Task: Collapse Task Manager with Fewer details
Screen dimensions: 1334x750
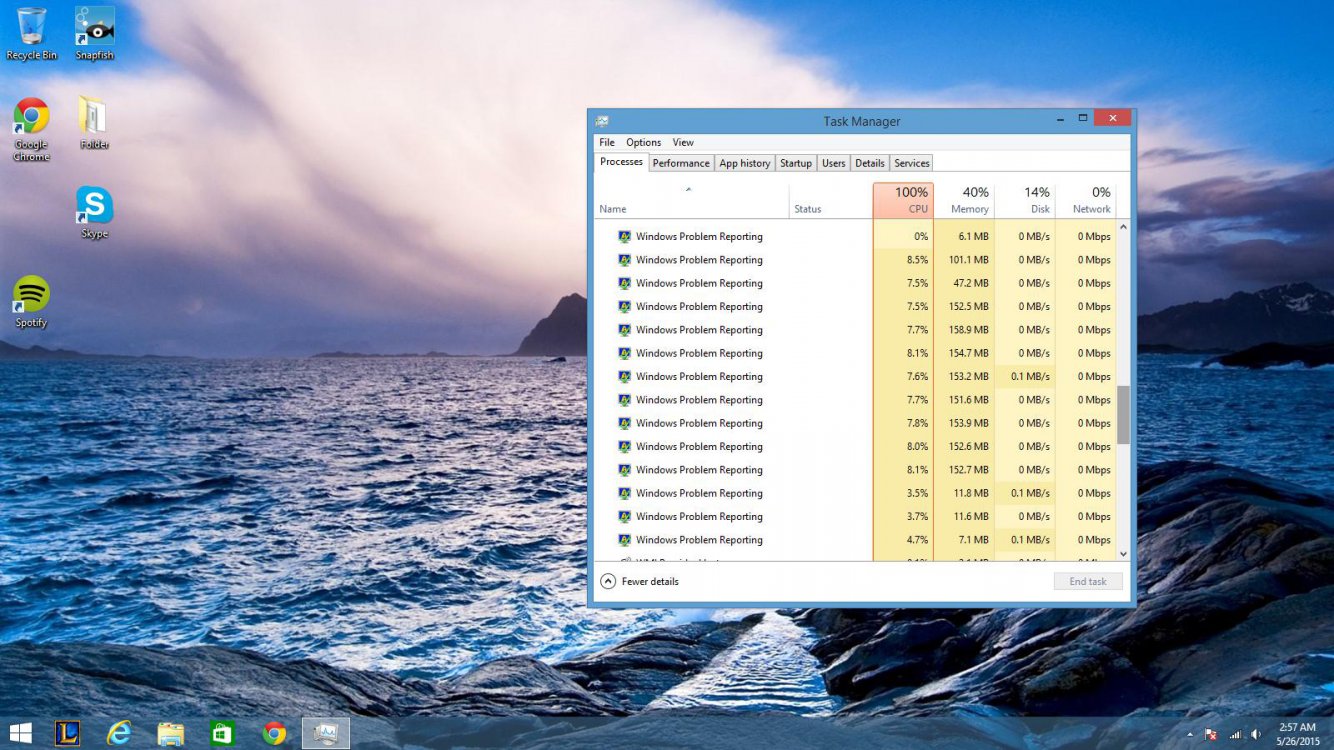Action: pyautogui.click(x=639, y=581)
